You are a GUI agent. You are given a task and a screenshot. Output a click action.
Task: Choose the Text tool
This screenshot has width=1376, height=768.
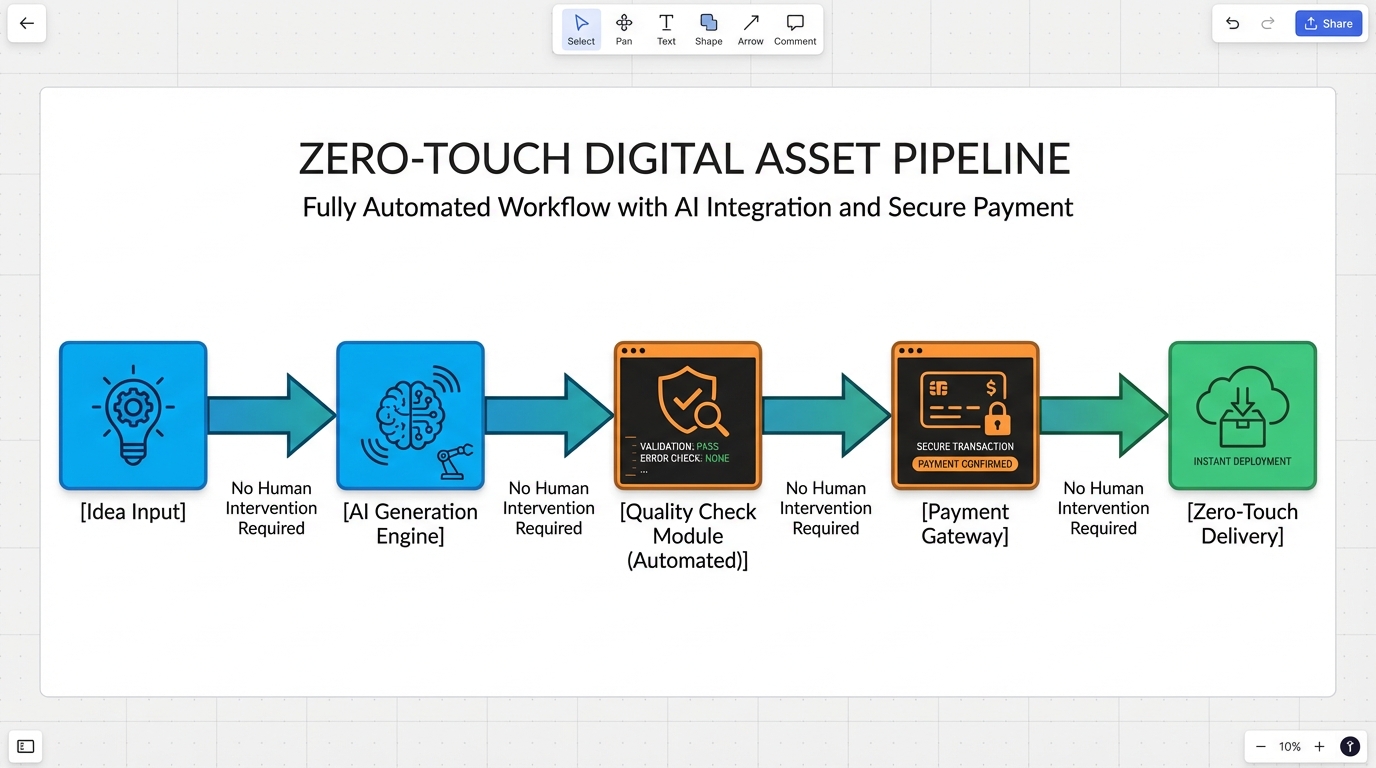(x=666, y=30)
